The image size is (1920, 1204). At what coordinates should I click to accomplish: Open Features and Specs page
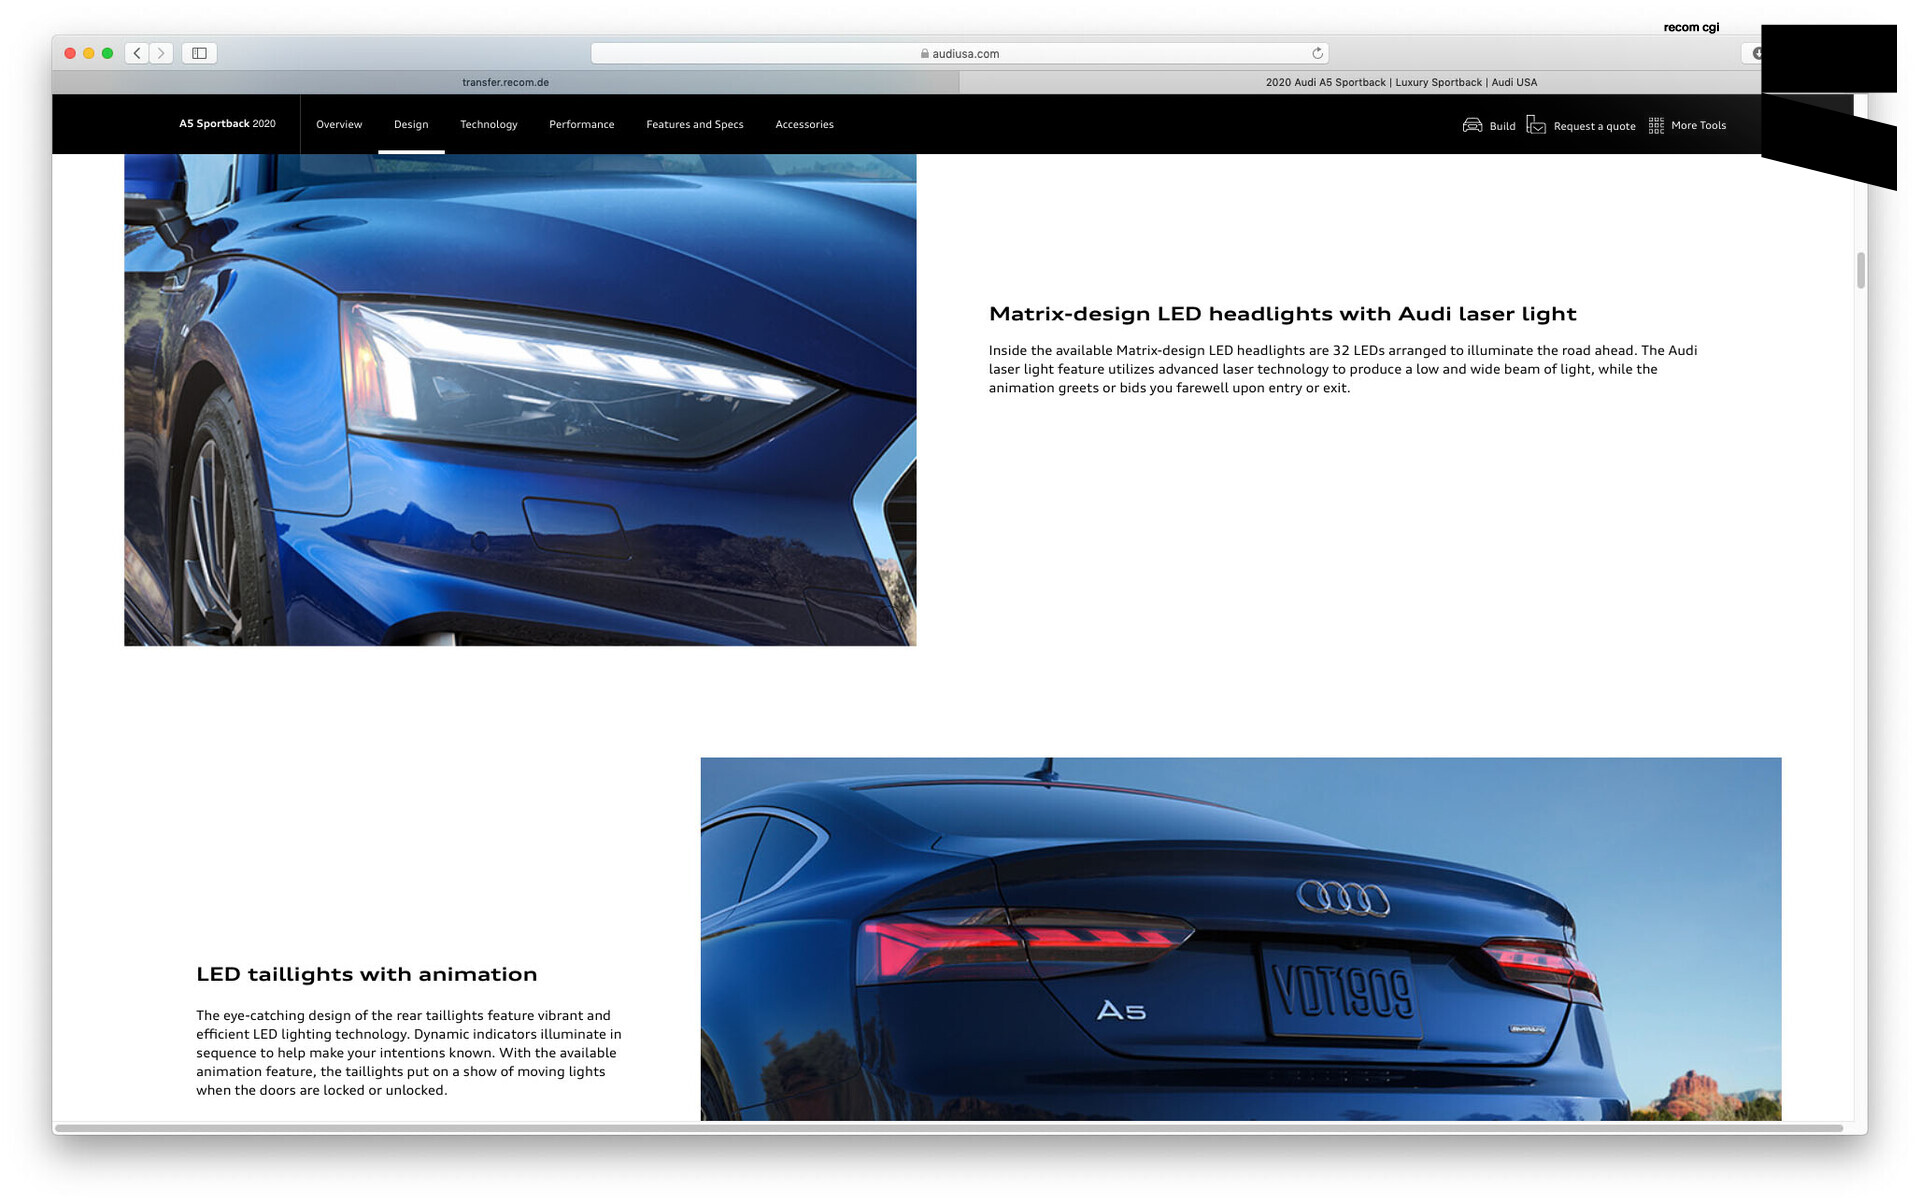pyautogui.click(x=694, y=124)
